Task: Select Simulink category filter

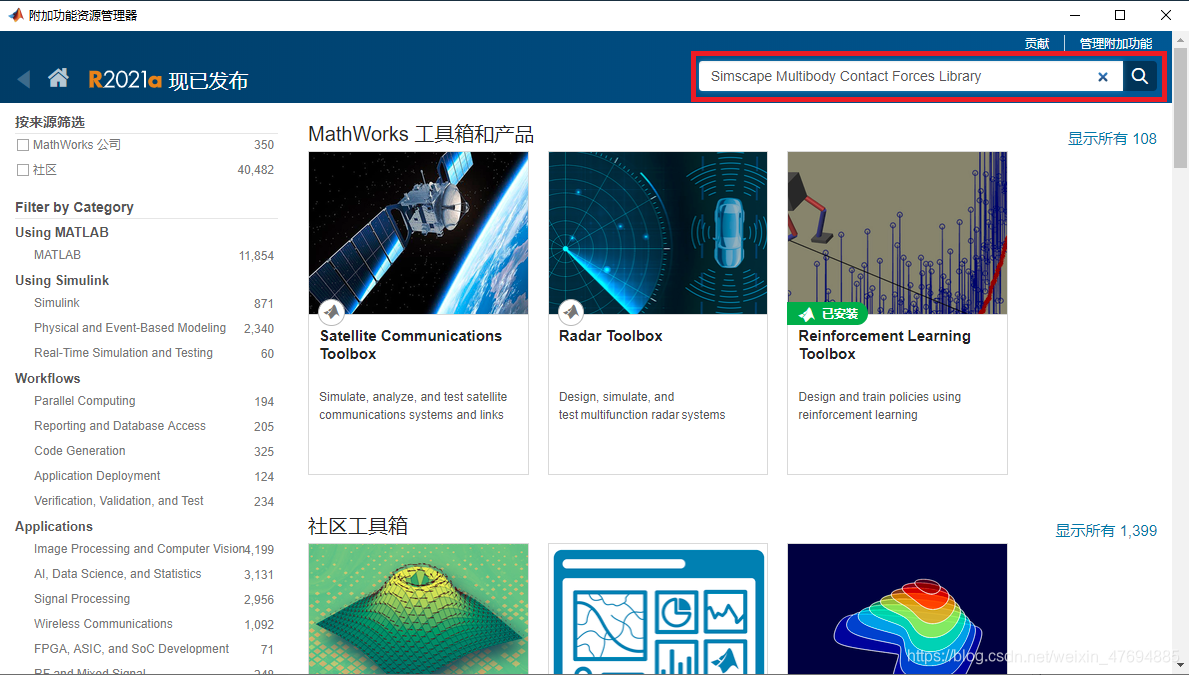Action: [x=57, y=303]
